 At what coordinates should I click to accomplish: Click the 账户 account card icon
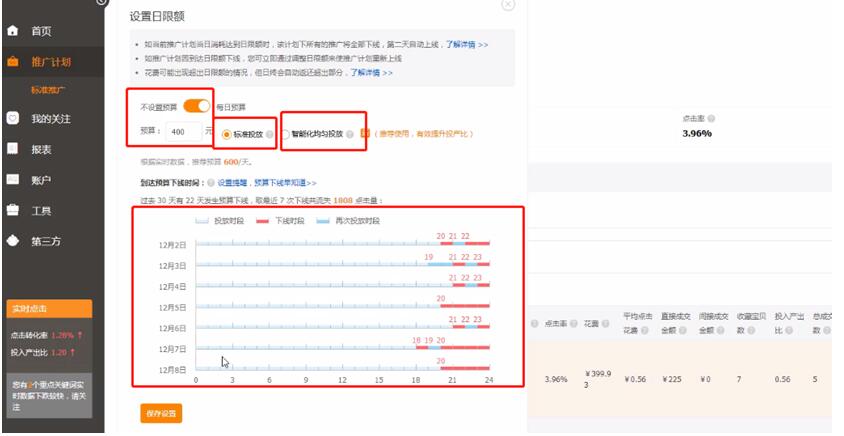(x=12, y=180)
